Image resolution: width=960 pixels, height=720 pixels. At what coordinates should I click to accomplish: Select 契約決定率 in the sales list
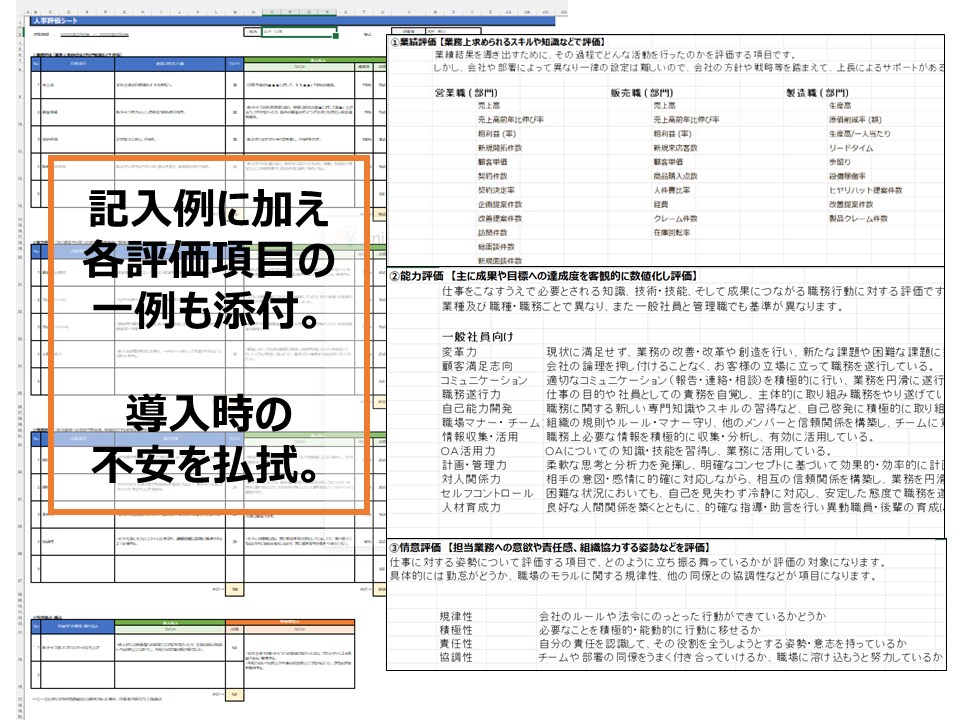496,190
